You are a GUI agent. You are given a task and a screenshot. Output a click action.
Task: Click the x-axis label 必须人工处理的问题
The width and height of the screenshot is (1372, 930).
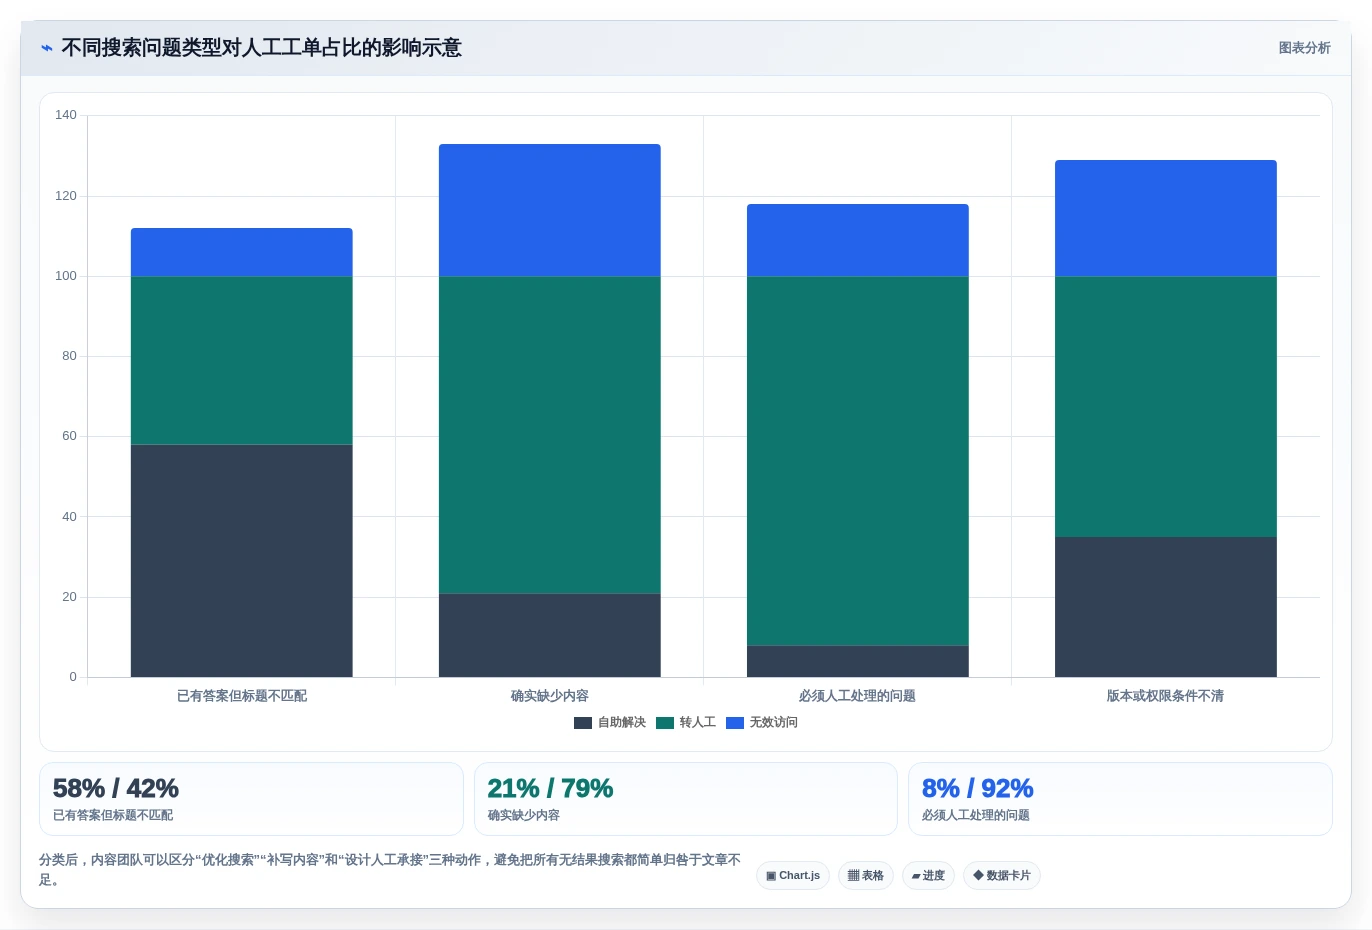[x=858, y=696]
